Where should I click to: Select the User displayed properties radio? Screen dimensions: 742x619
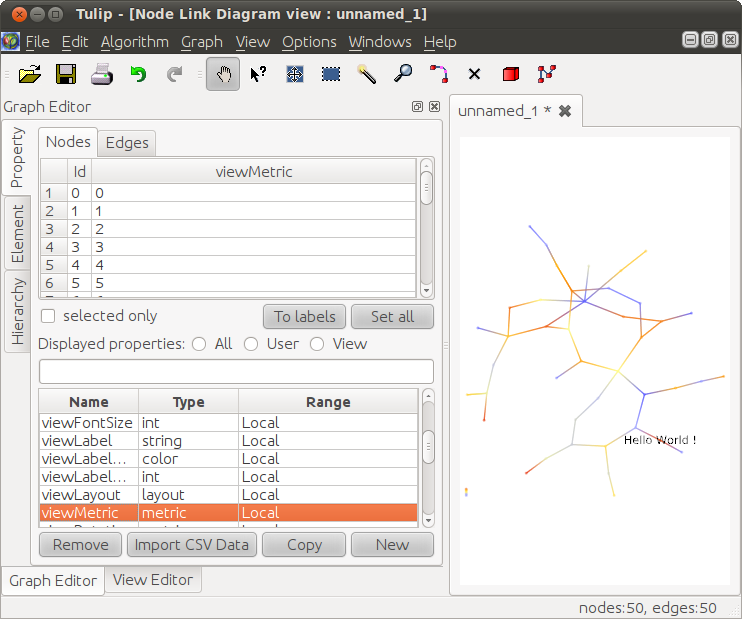(251, 344)
